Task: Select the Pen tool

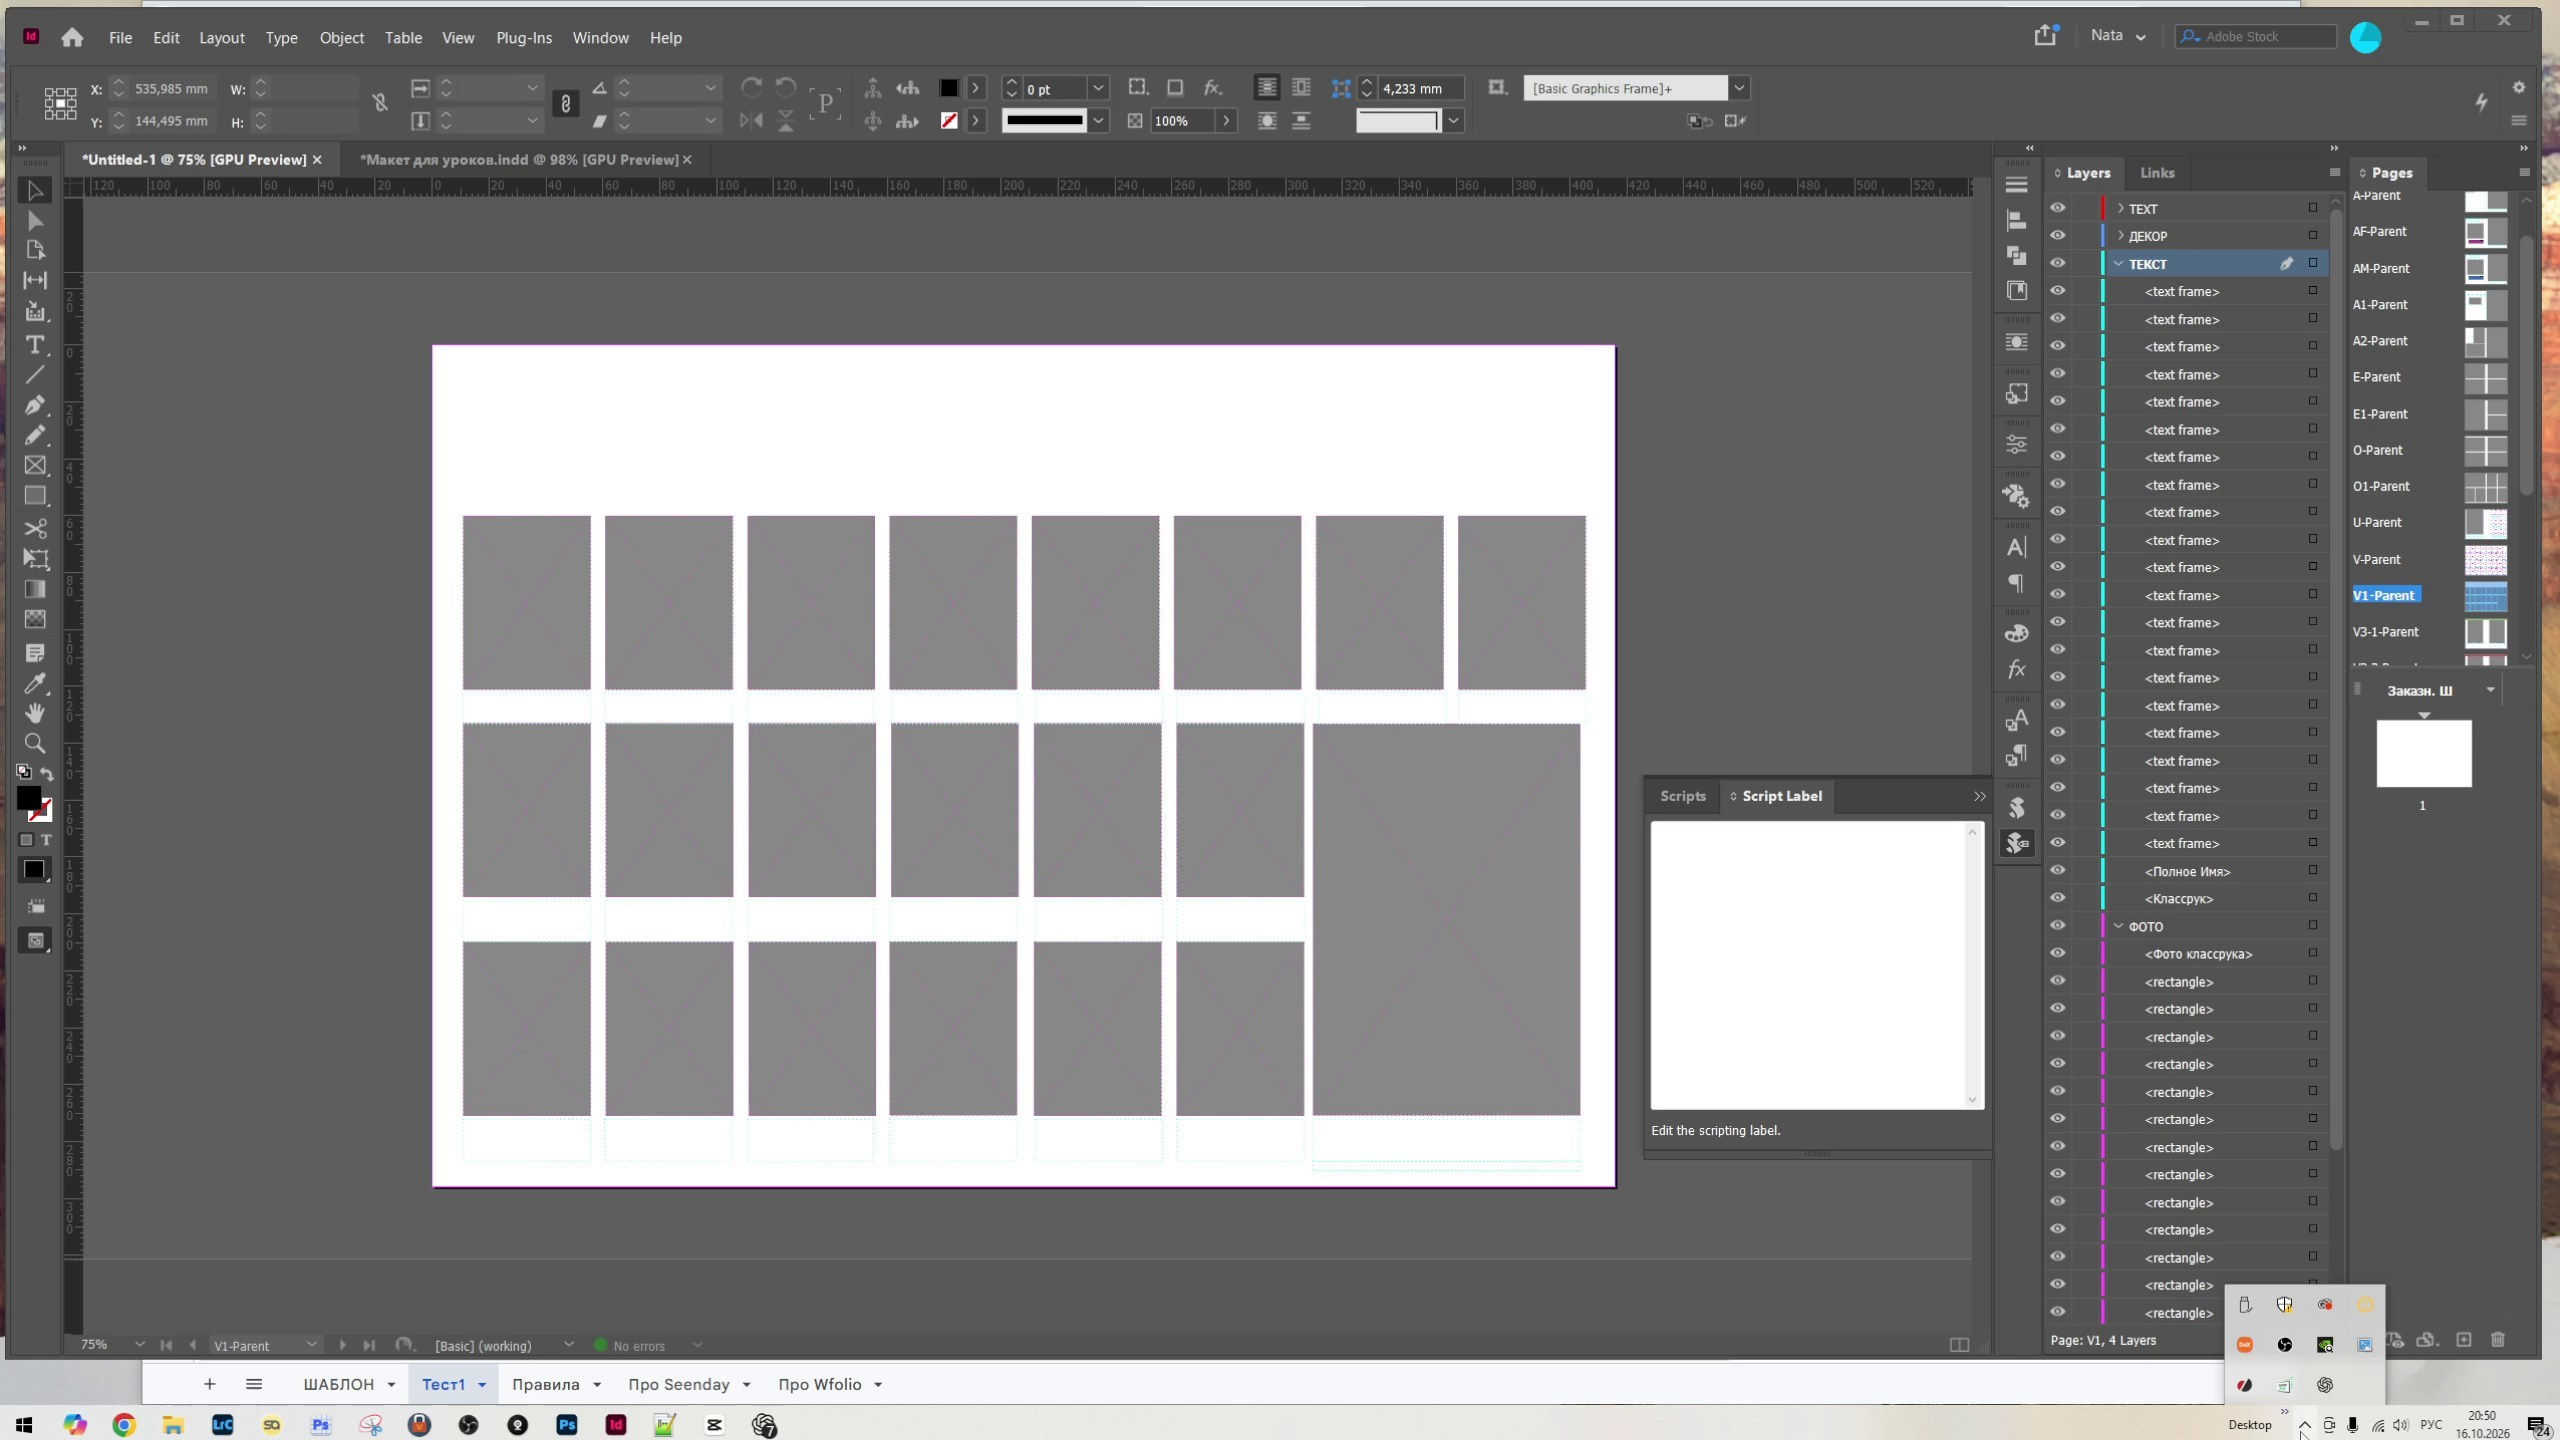Action: click(x=35, y=405)
